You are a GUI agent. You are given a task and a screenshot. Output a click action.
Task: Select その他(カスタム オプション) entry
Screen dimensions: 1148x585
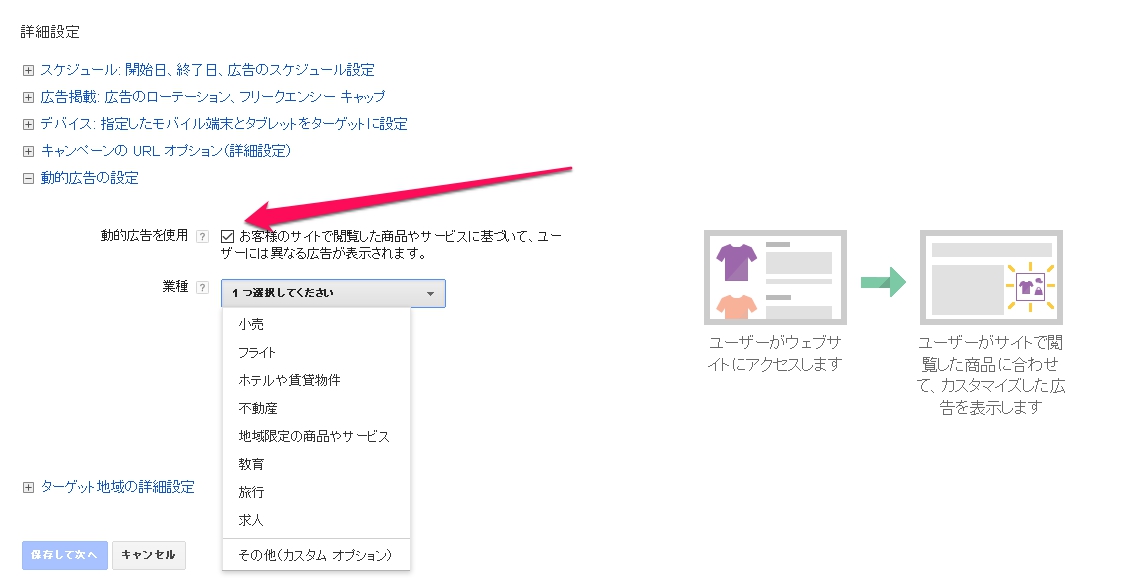click(316, 555)
